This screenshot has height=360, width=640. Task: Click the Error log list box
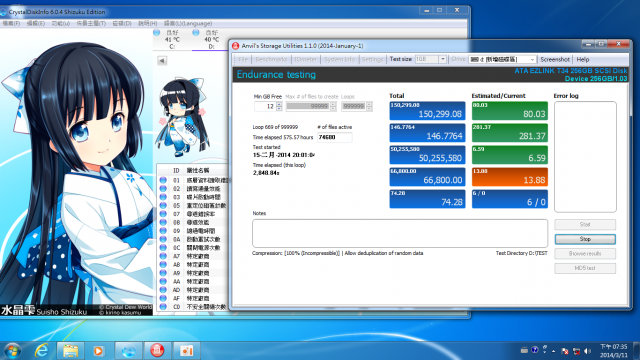coord(585,157)
